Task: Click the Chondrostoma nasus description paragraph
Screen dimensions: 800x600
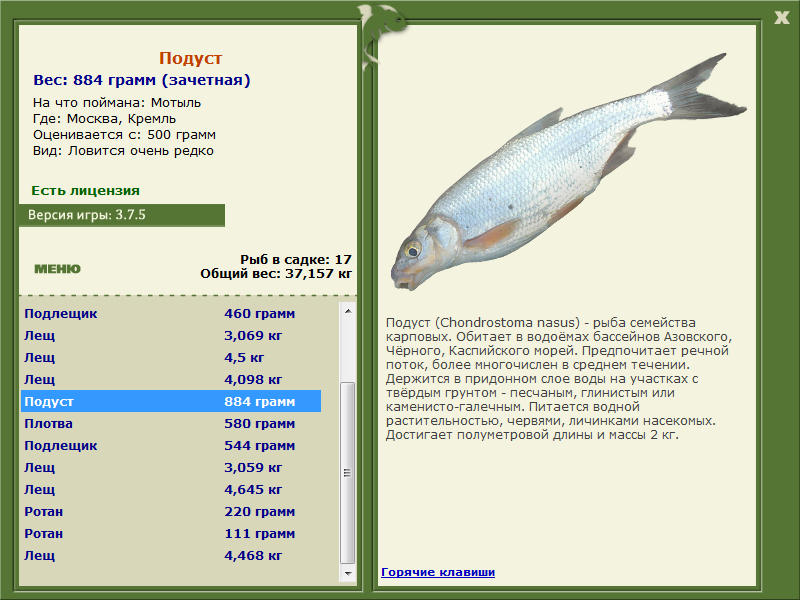Action: click(x=559, y=379)
